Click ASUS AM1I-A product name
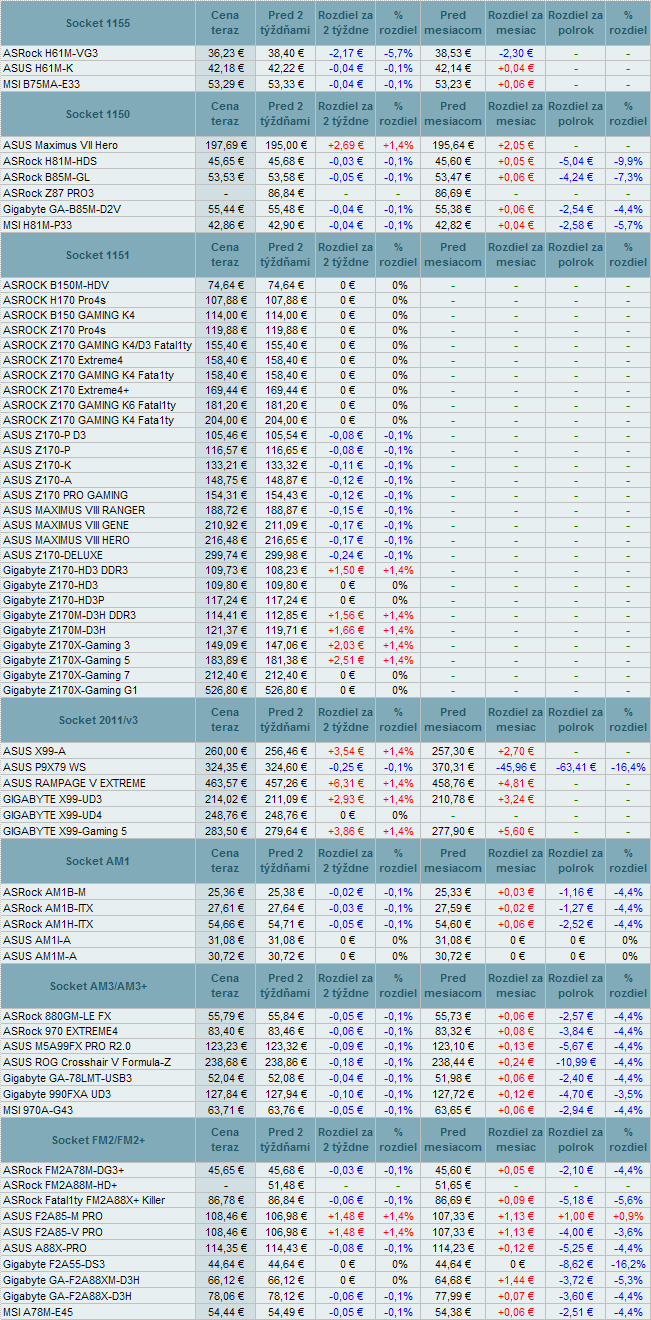This screenshot has height=1320, width=651. (x=36, y=940)
